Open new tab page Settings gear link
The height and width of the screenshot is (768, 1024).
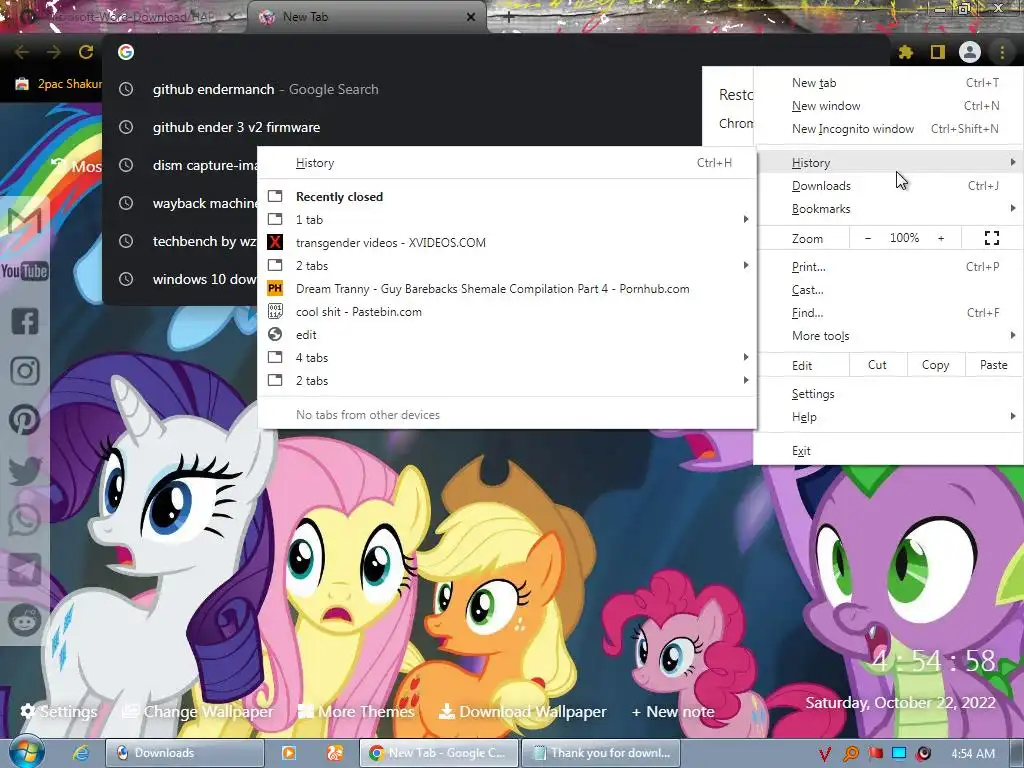tap(59, 711)
